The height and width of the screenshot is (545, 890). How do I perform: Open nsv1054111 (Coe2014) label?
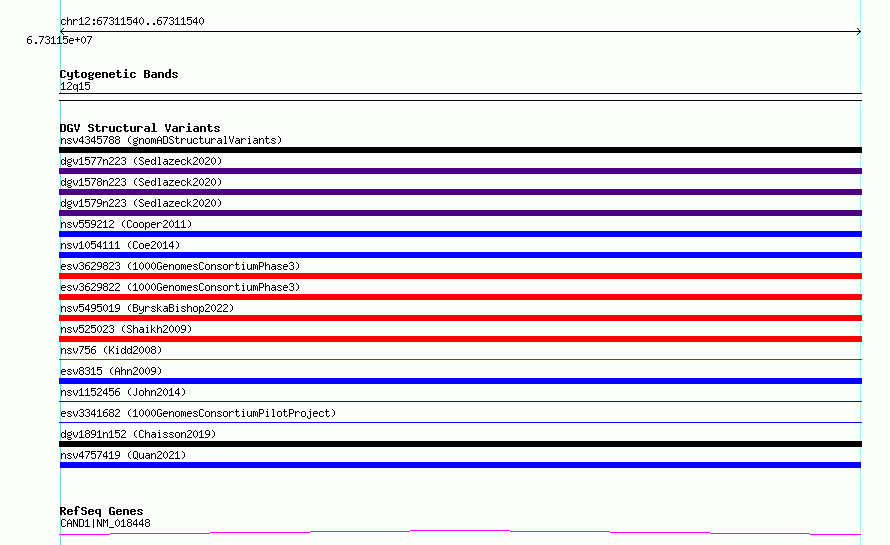point(120,245)
